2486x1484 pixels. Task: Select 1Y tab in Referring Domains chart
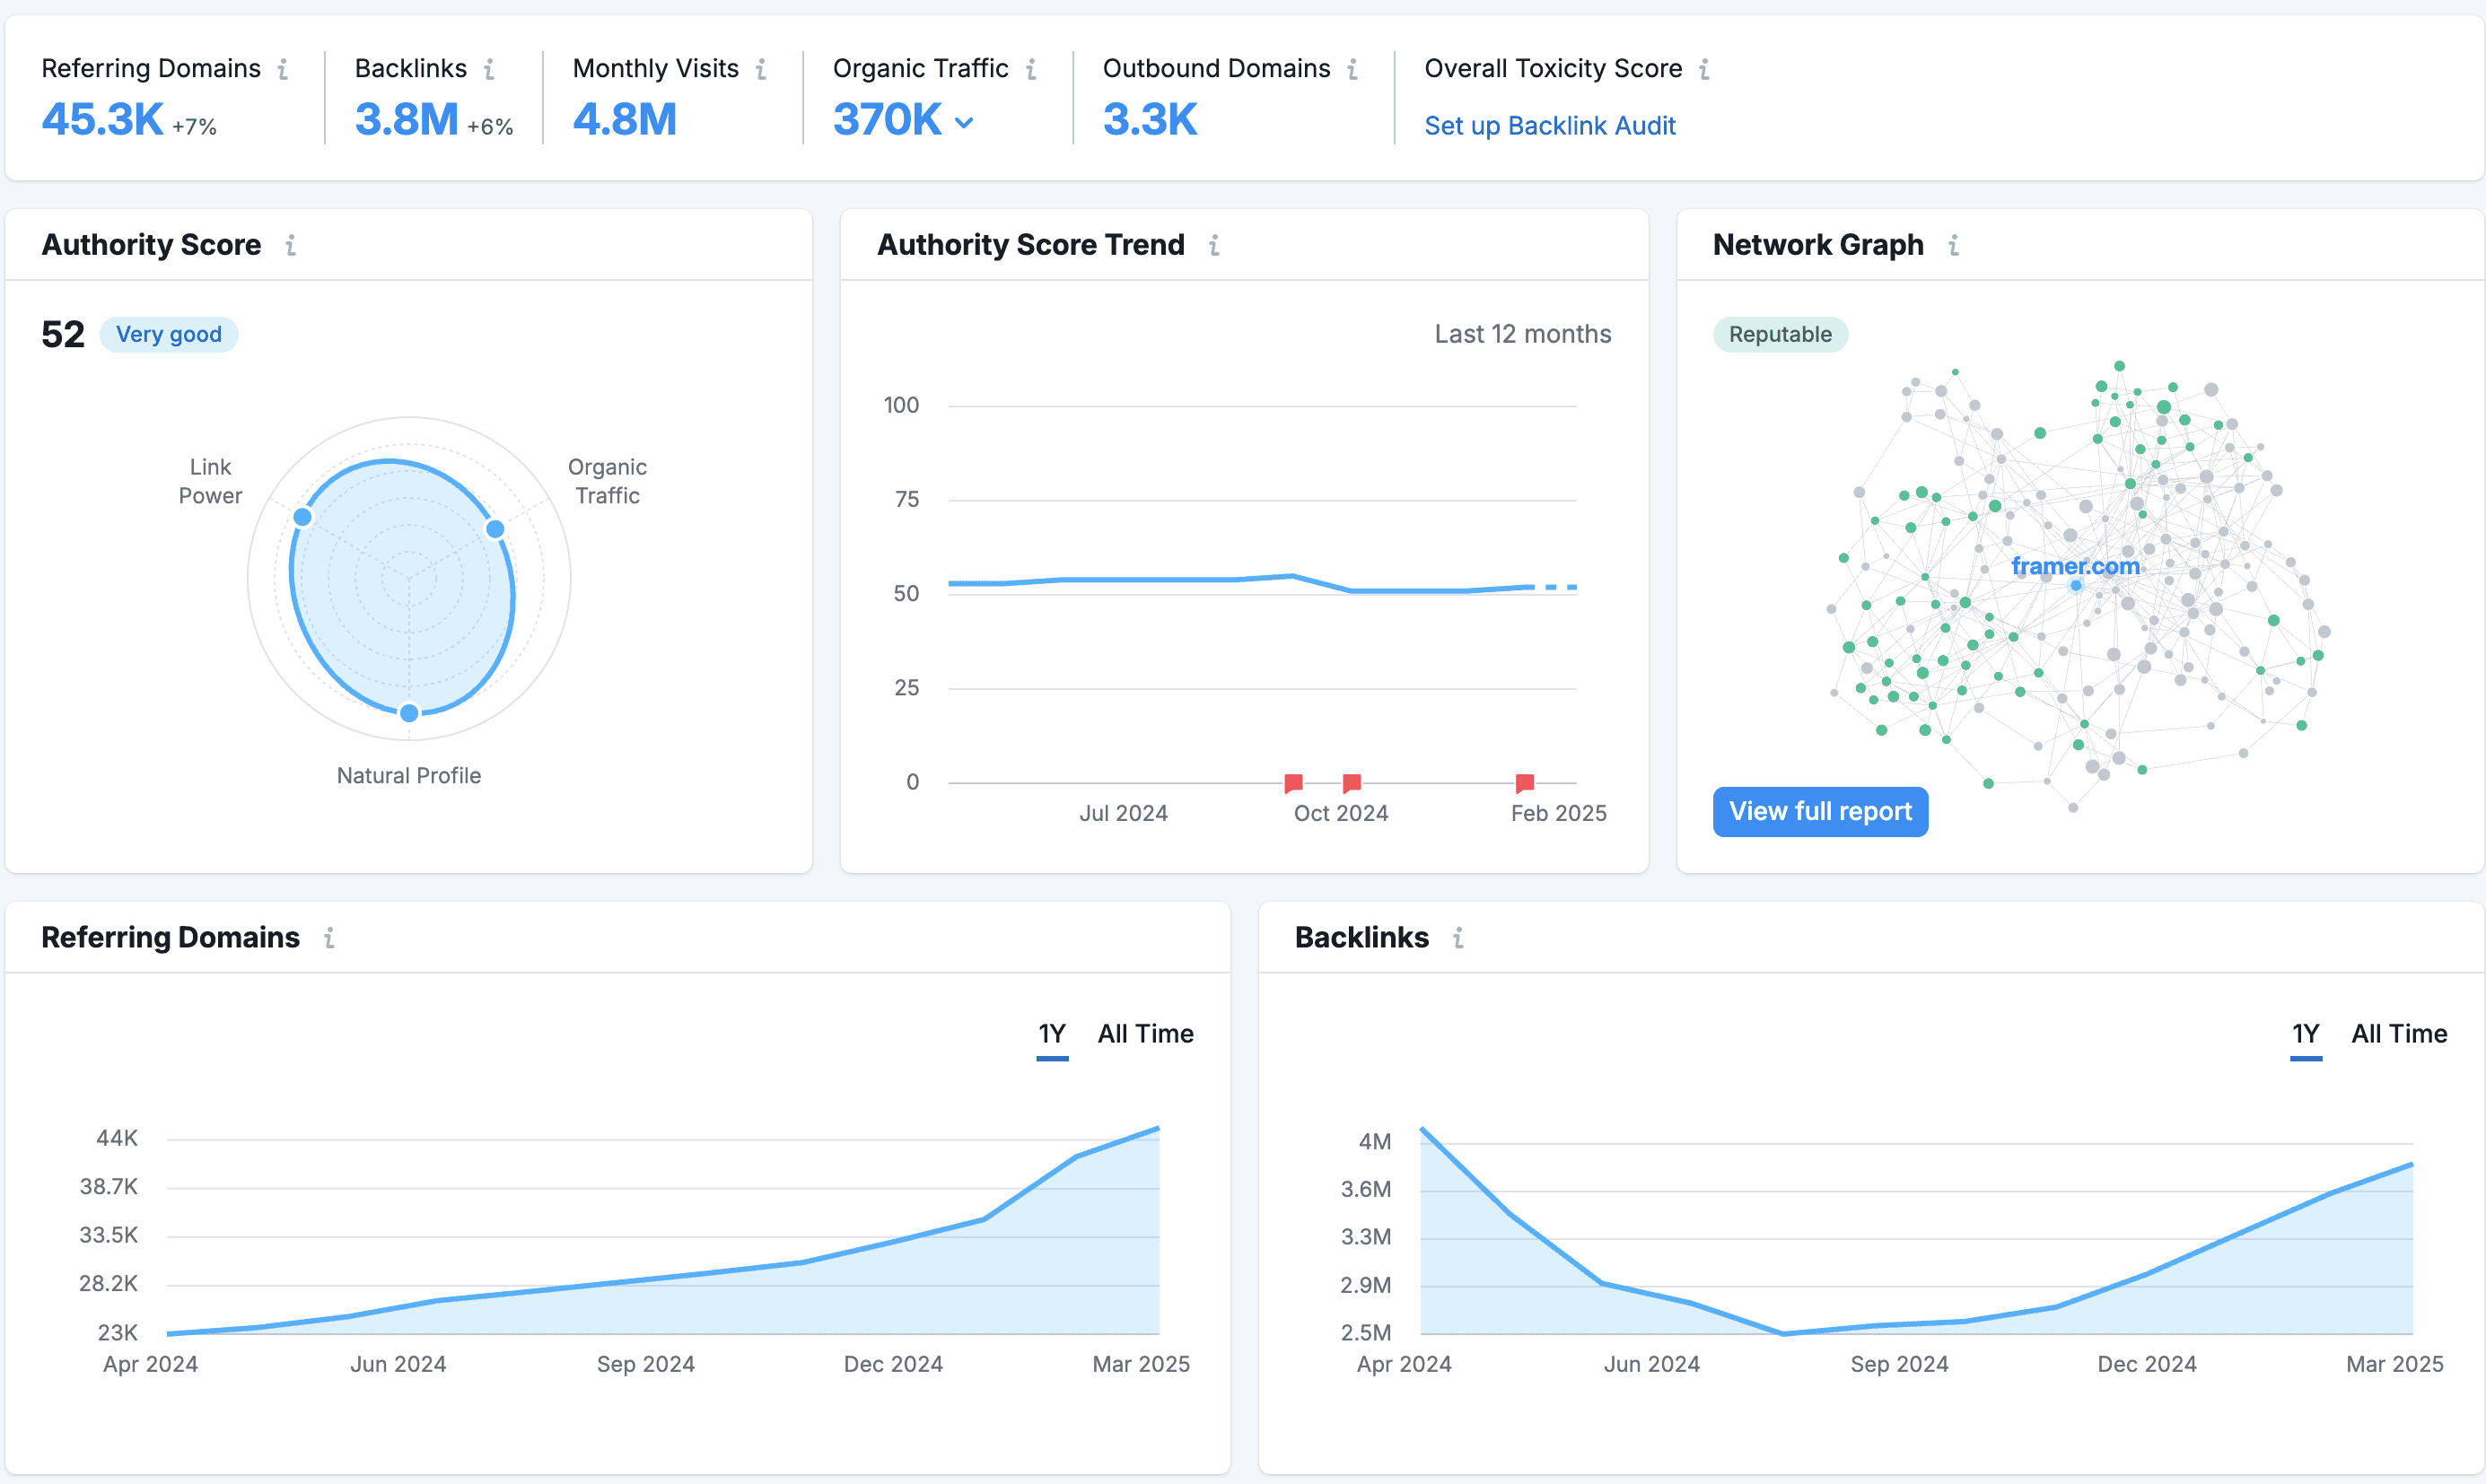coord(1052,1034)
